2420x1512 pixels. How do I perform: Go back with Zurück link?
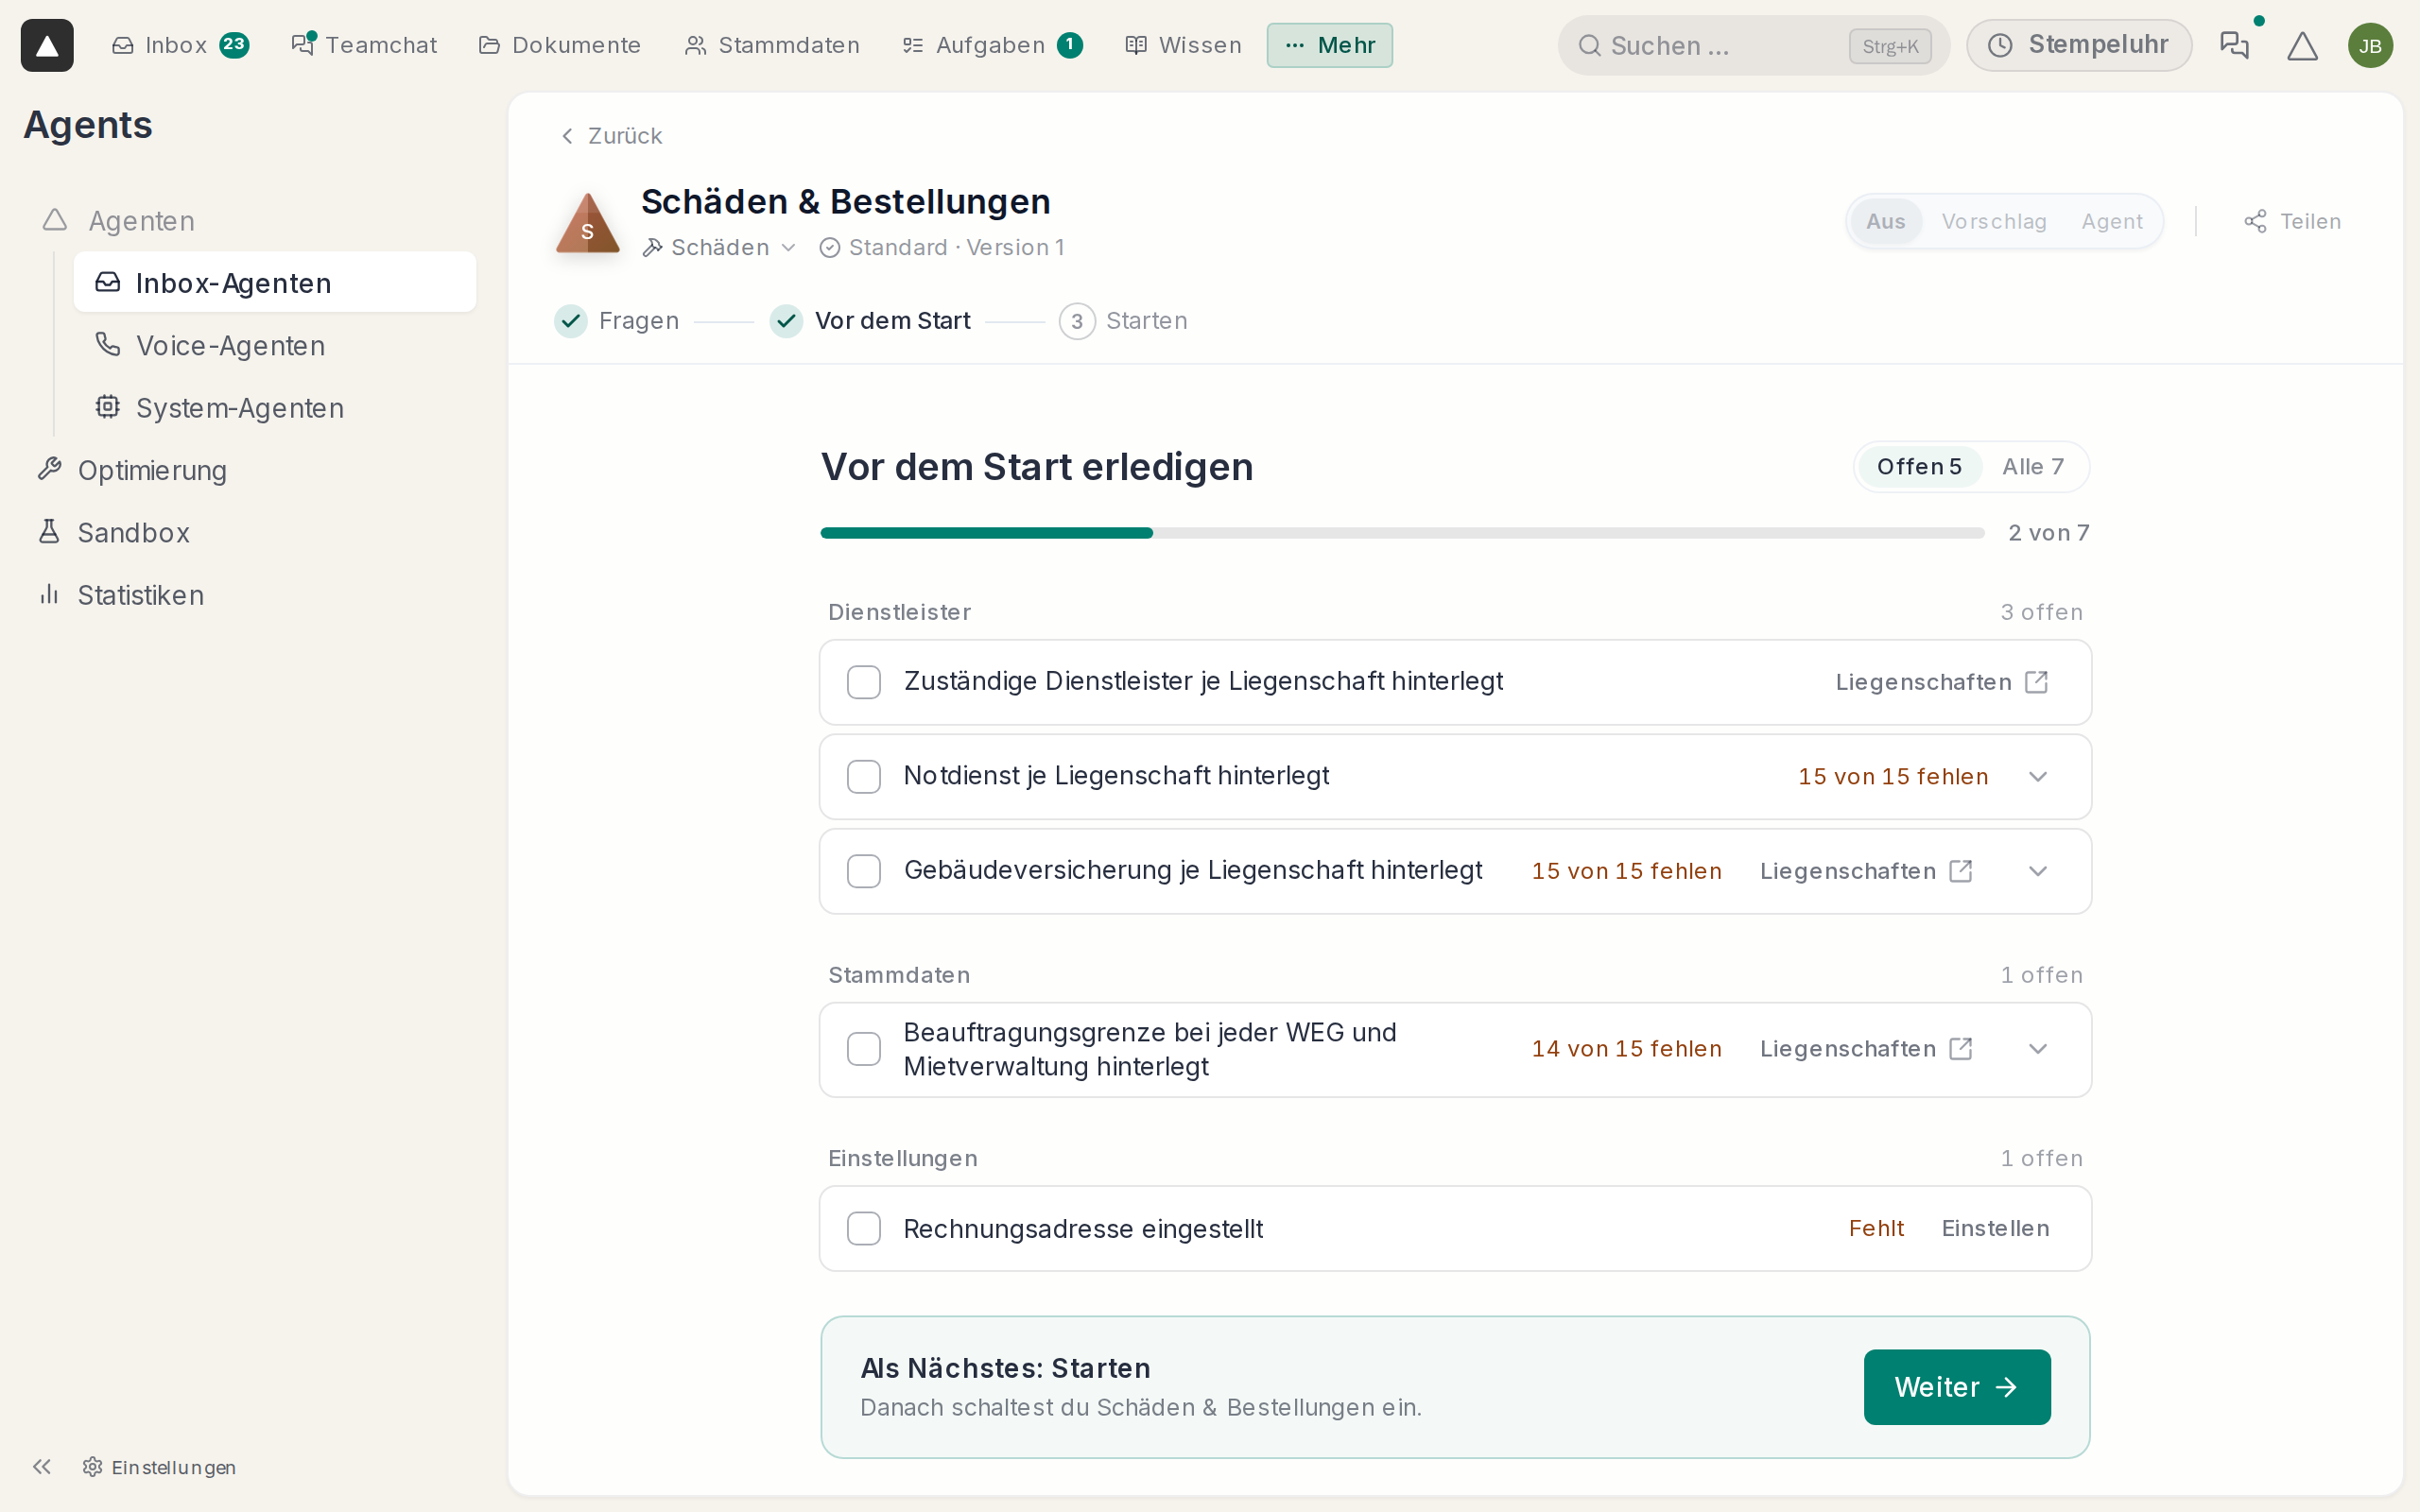(611, 136)
